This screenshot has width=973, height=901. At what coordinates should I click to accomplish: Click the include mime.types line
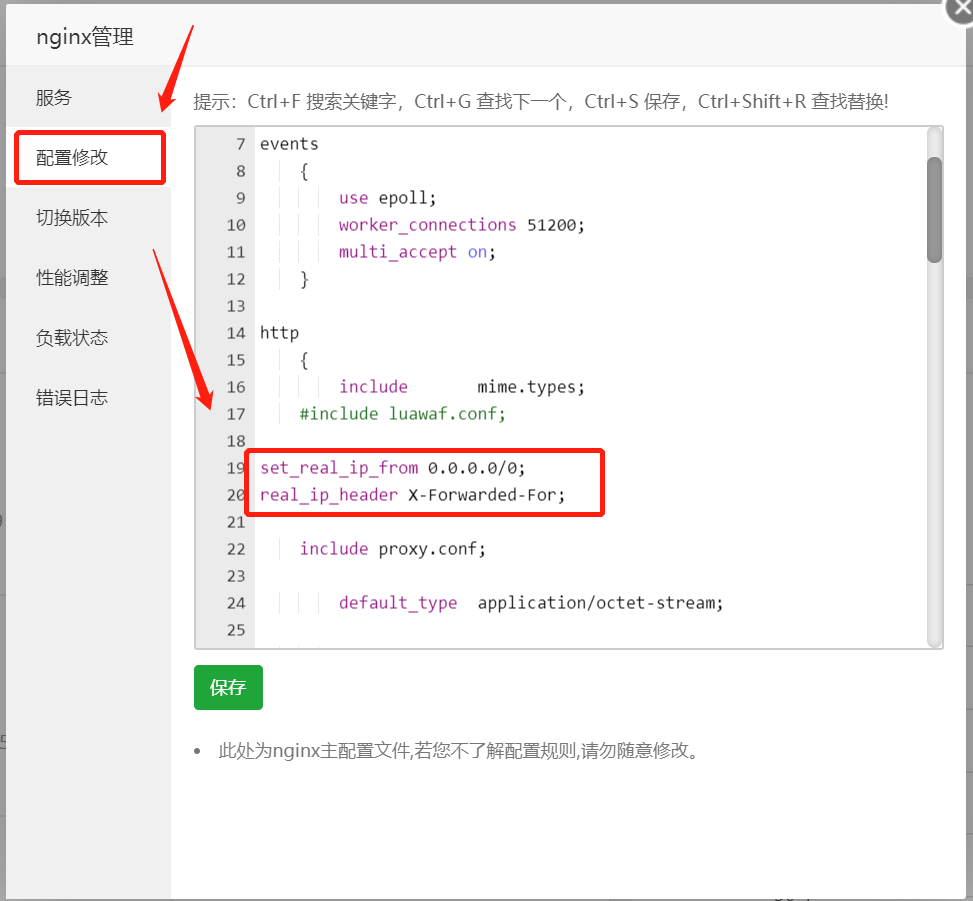click(461, 387)
